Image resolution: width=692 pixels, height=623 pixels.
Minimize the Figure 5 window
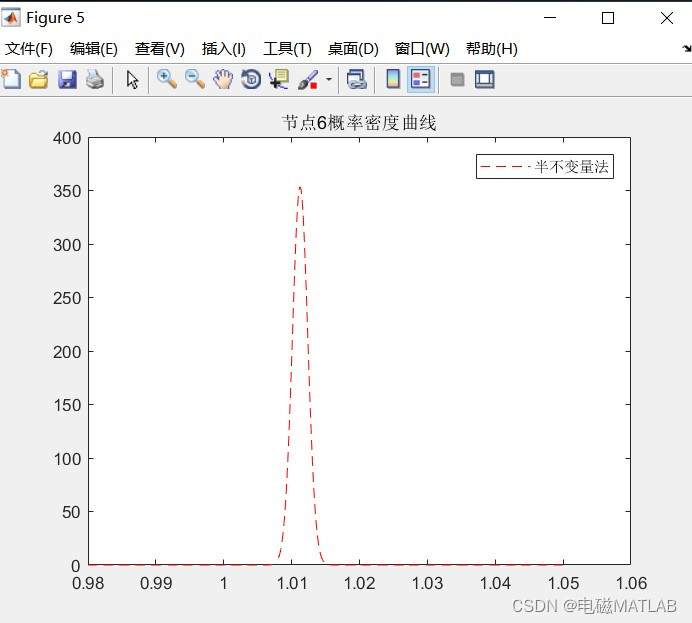(550, 18)
